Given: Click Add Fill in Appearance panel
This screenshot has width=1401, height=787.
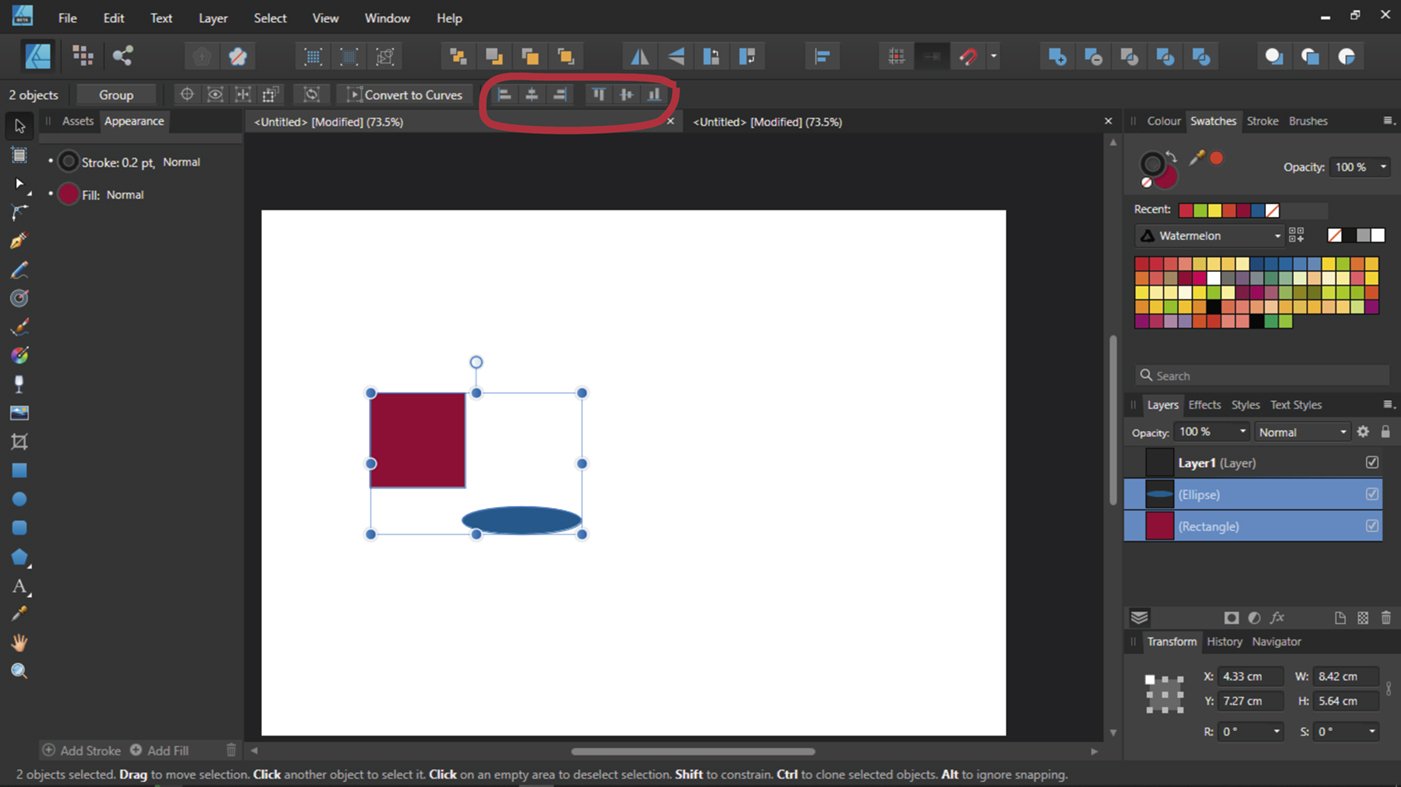Looking at the screenshot, I should pyautogui.click(x=159, y=750).
